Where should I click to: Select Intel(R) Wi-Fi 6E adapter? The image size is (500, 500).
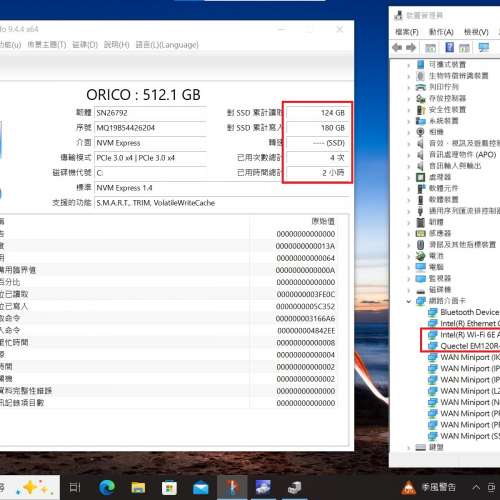coord(470,335)
